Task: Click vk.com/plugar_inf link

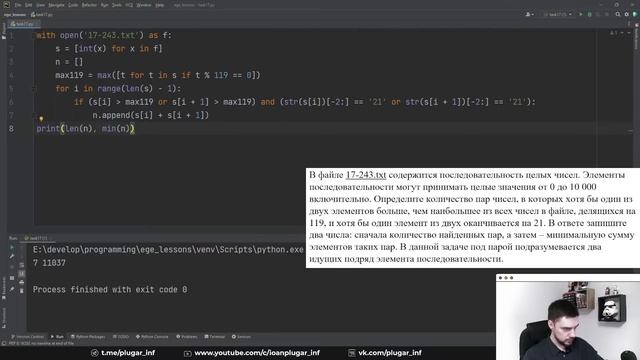Action: pyautogui.click(x=385, y=353)
